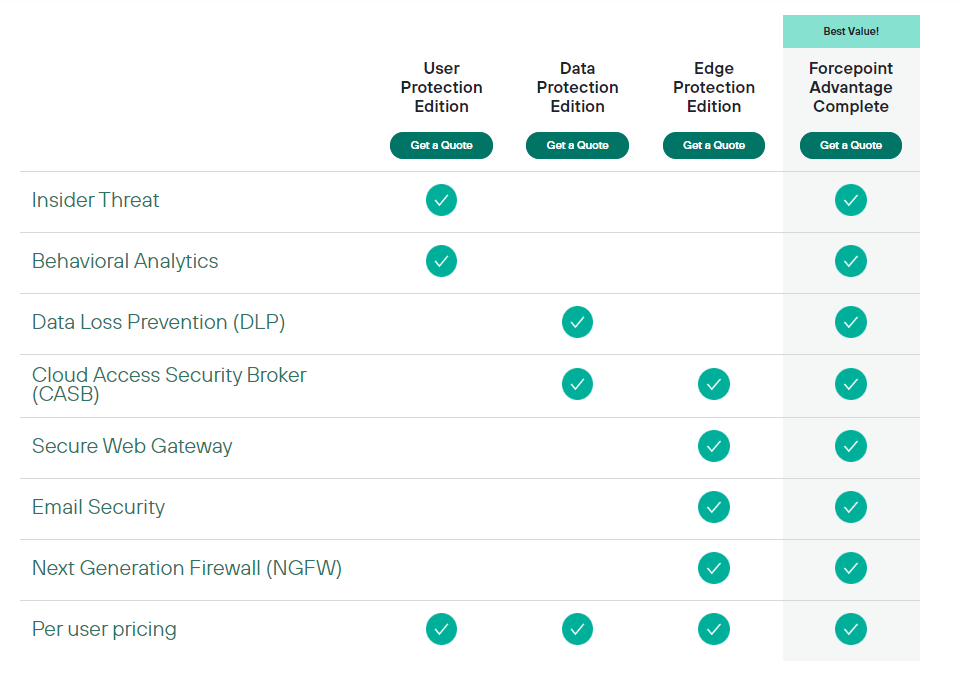Click CASB checkmark under Advantage Complete
958x690 pixels.
click(x=850, y=384)
